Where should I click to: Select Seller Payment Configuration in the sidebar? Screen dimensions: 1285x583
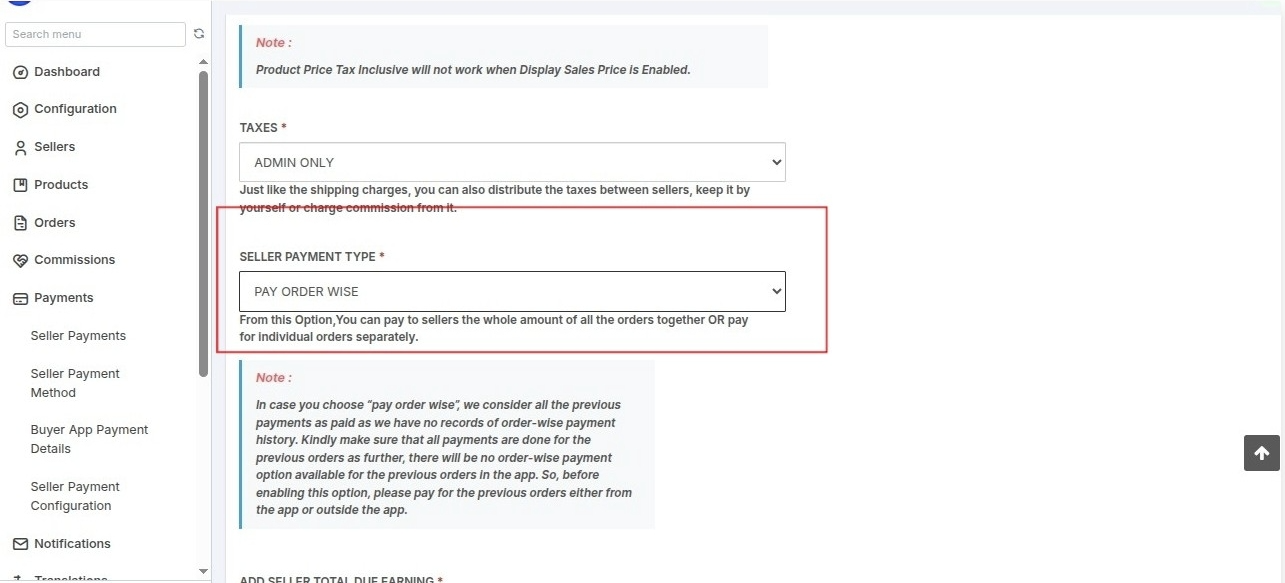(x=75, y=496)
